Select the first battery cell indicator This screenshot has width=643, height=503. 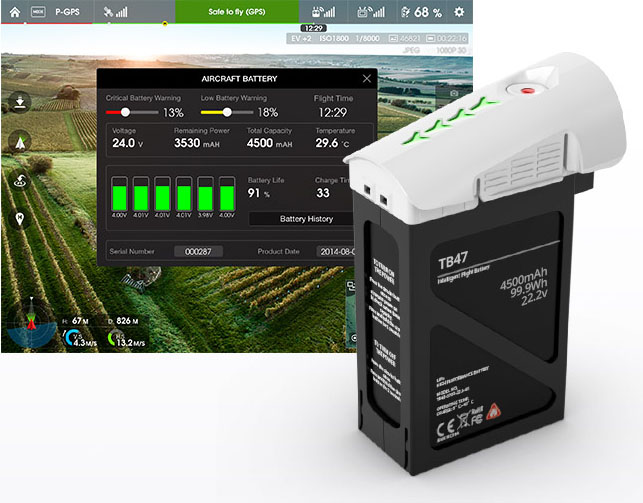119,191
